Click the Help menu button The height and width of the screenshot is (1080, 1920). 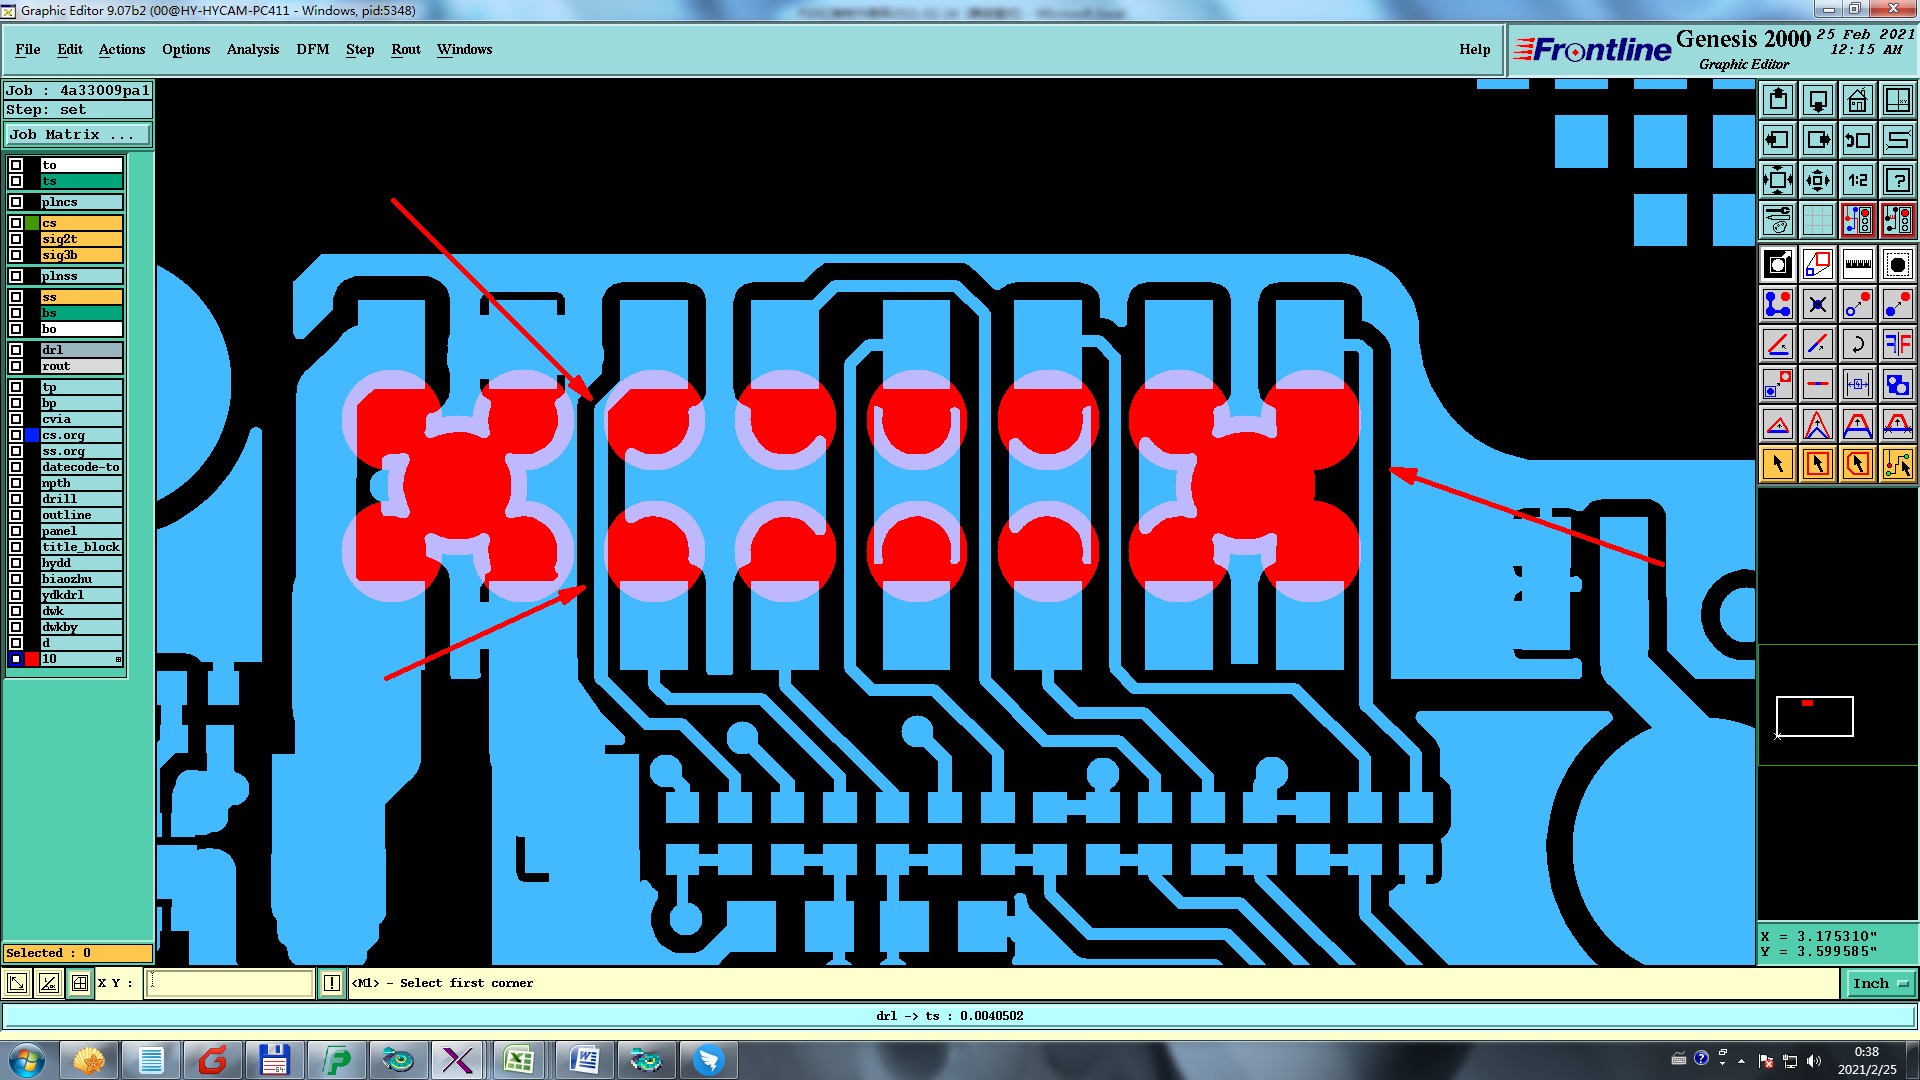[1474, 49]
